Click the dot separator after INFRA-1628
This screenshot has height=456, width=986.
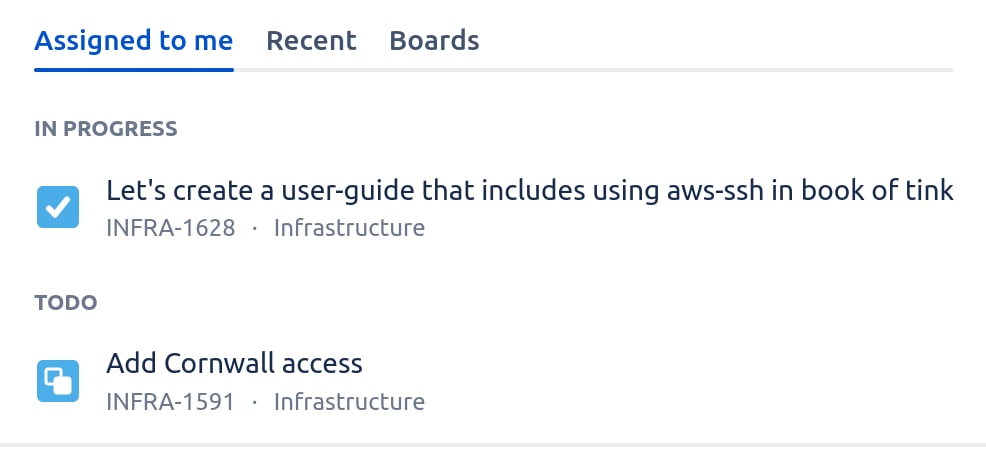pos(254,228)
